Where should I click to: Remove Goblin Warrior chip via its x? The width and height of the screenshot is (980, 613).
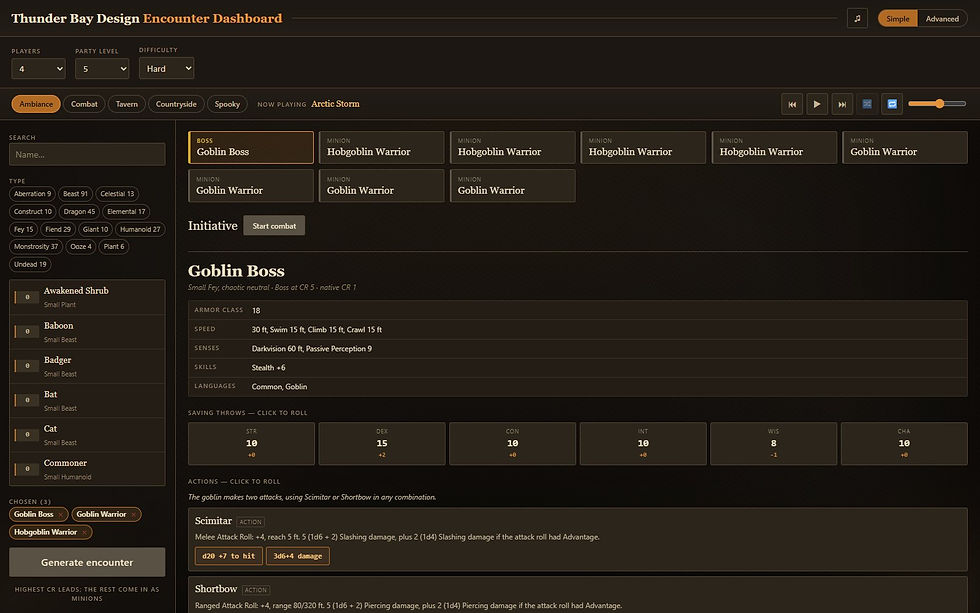point(134,515)
